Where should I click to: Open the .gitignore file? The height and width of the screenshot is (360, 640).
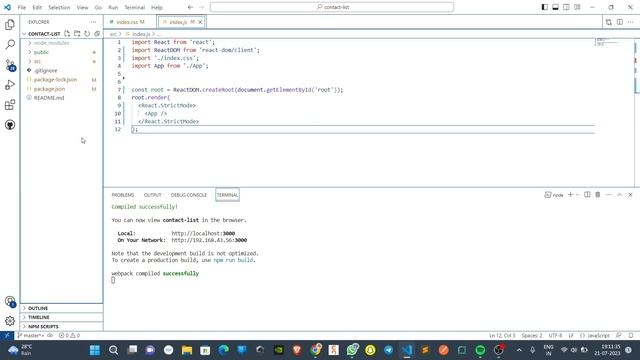tap(46, 71)
